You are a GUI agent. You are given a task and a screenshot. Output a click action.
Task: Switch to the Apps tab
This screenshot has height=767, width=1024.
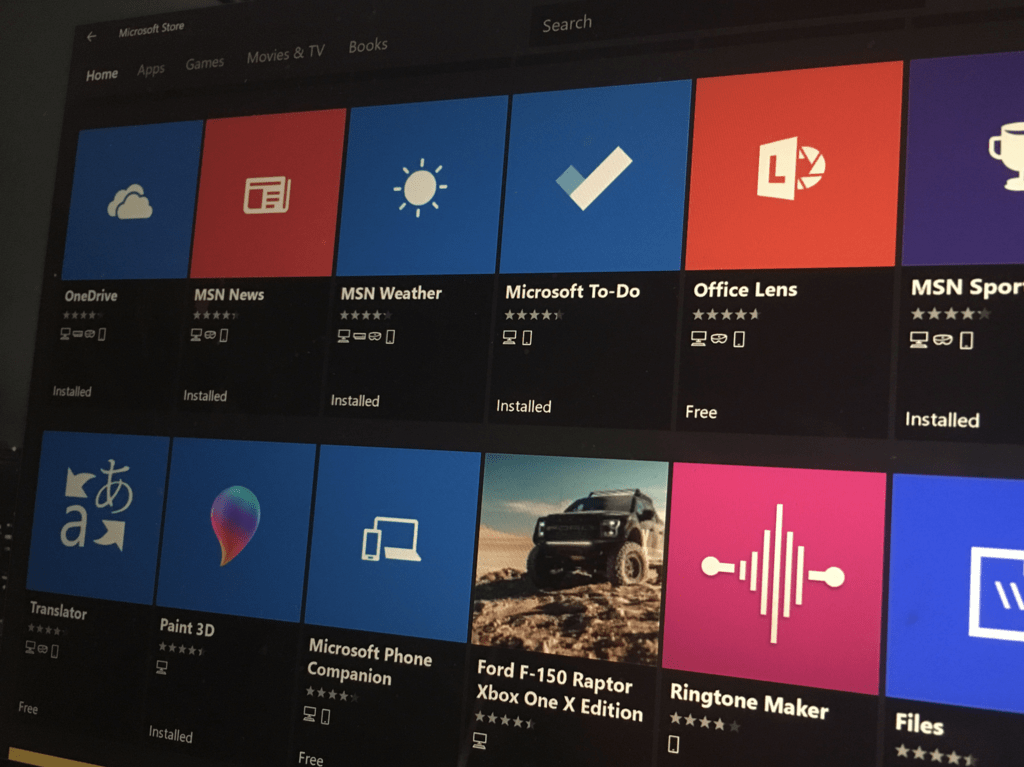(x=151, y=70)
